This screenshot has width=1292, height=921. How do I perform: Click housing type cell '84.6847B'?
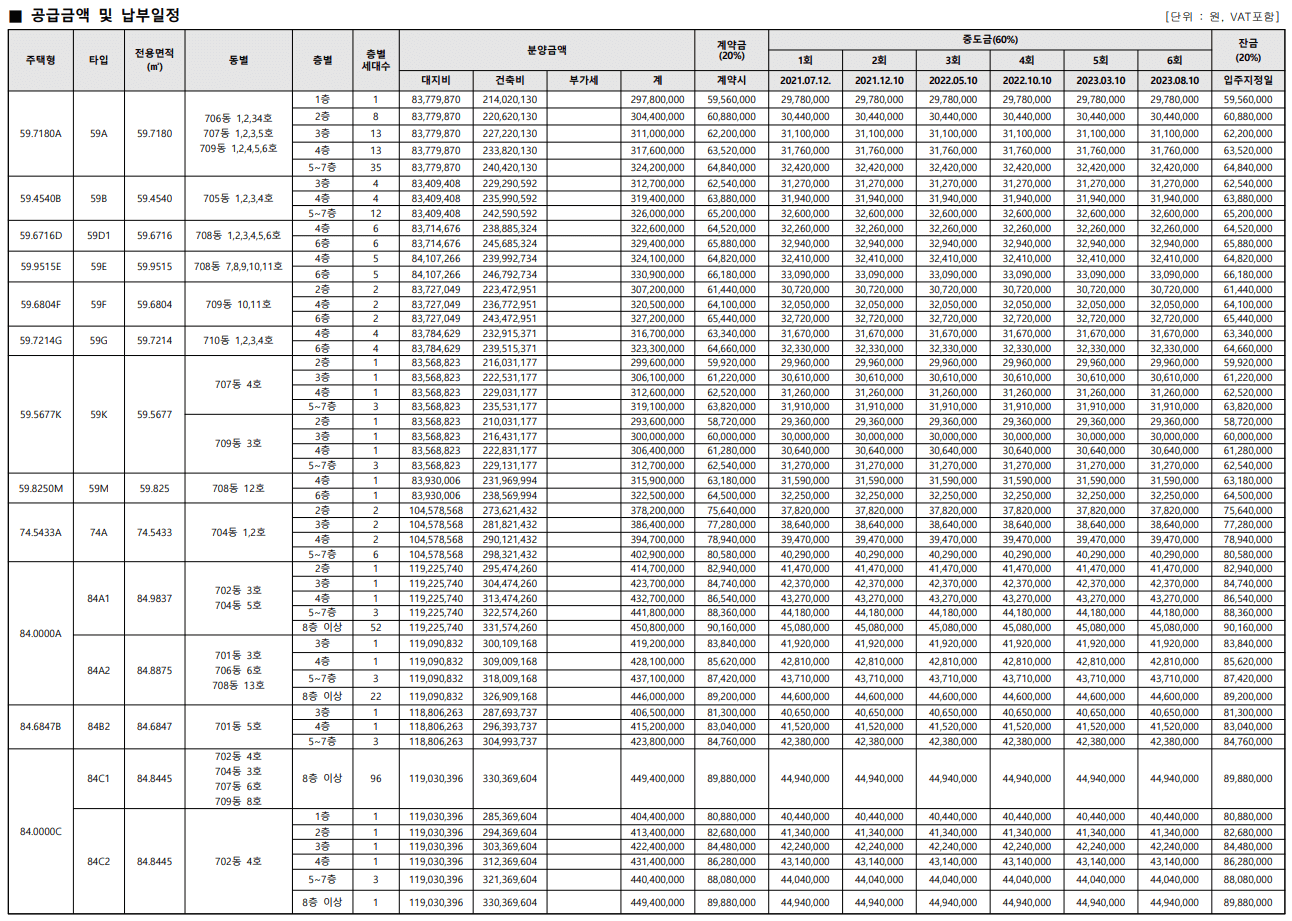[x=41, y=726]
